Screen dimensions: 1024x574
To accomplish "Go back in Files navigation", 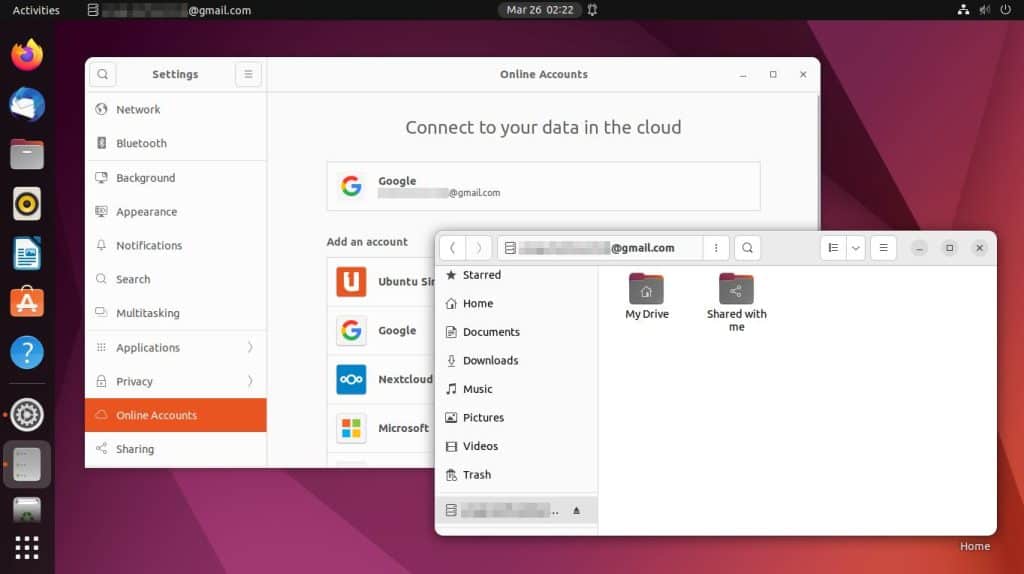I will tap(453, 248).
